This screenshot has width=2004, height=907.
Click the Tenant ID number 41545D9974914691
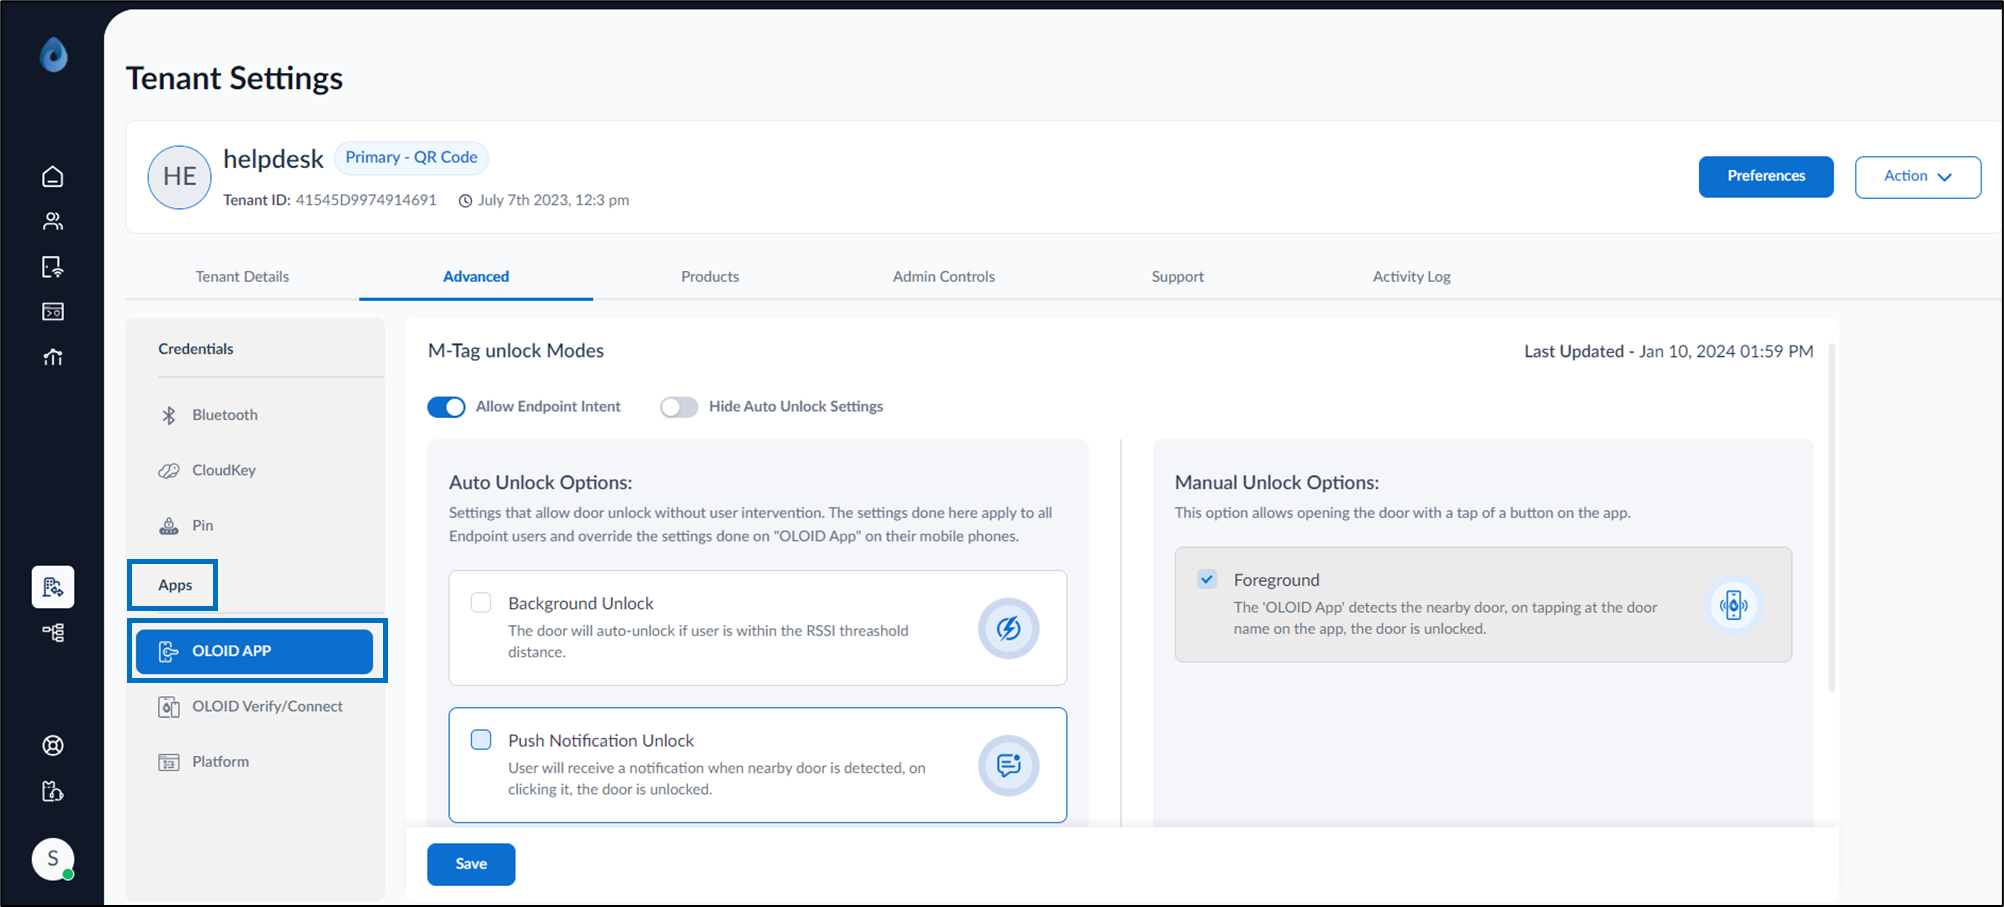[366, 200]
